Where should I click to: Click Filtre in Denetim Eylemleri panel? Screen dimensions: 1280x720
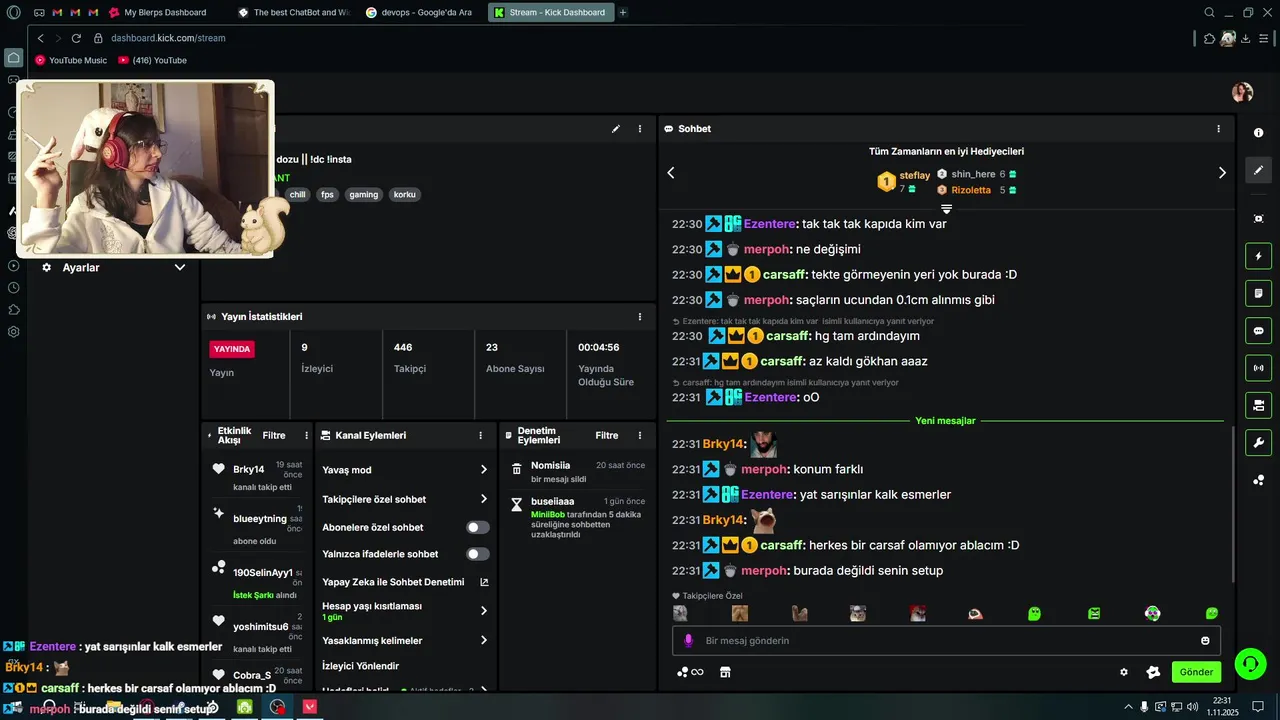pos(607,436)
